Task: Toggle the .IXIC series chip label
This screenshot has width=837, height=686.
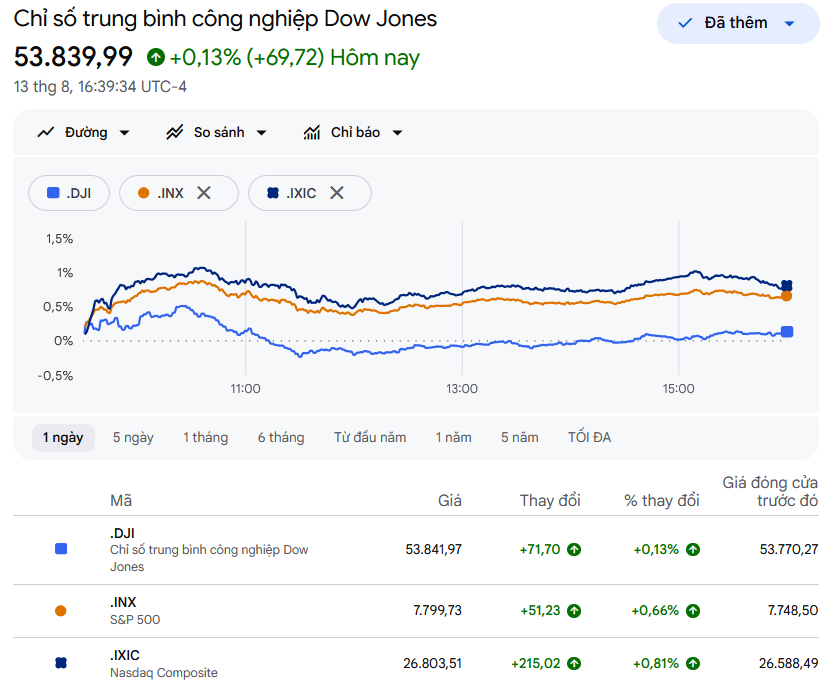Action: (301, 193)
